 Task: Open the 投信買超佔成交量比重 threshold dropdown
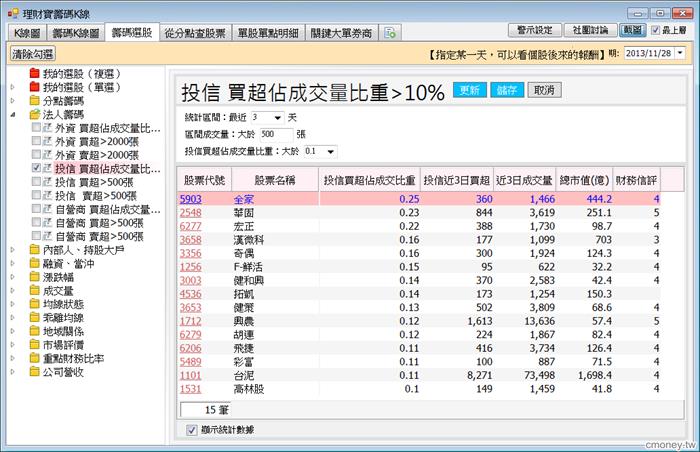click(x=330, y=151)
